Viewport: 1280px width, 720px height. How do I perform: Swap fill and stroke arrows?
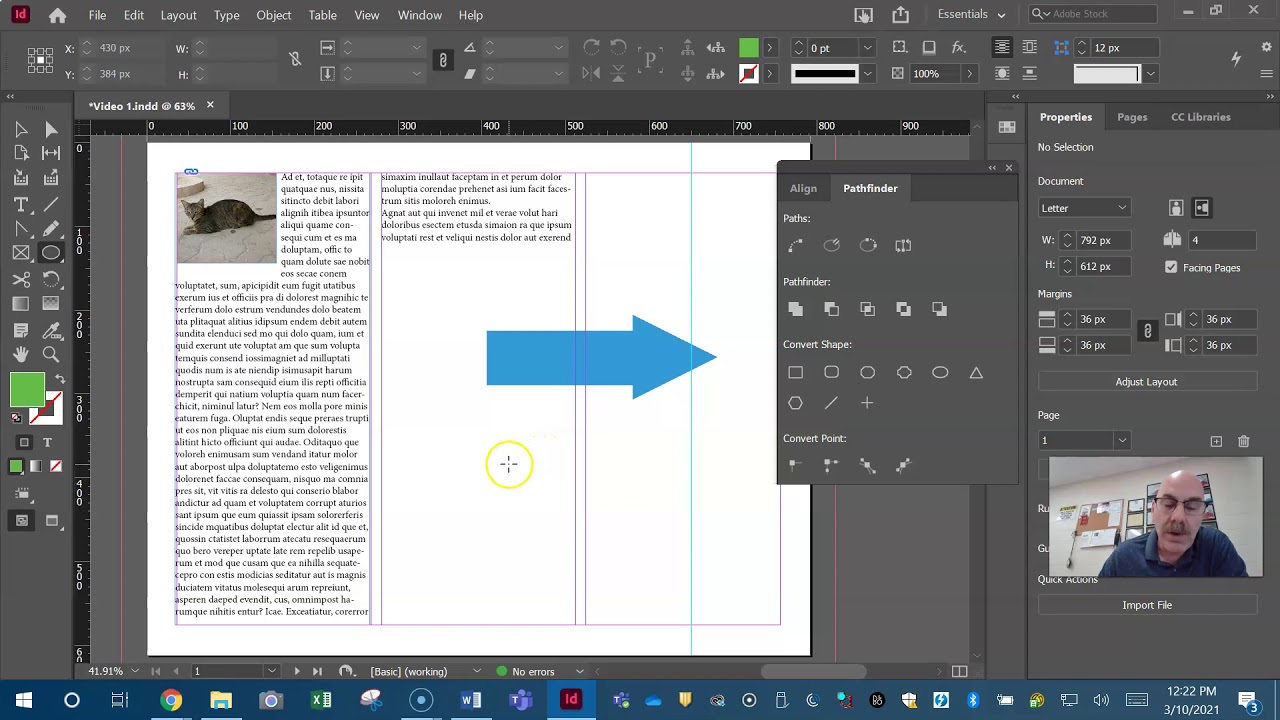coord(60,379)
